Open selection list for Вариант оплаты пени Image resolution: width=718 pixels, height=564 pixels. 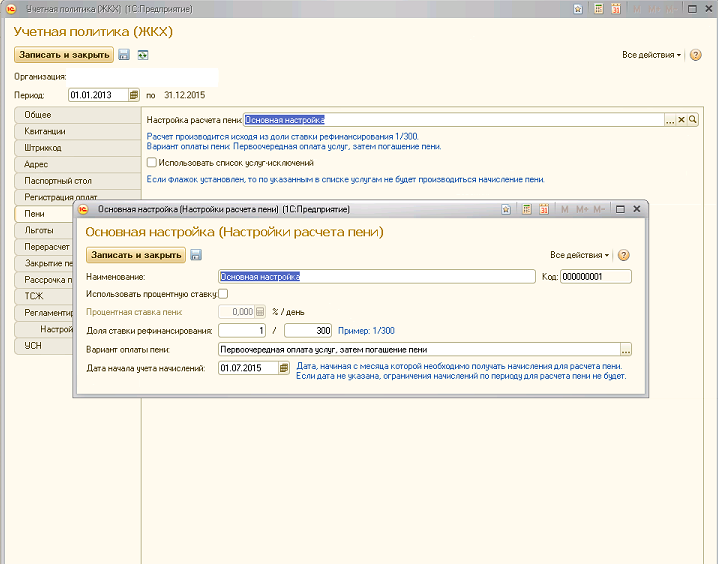(x=626, y=349)
